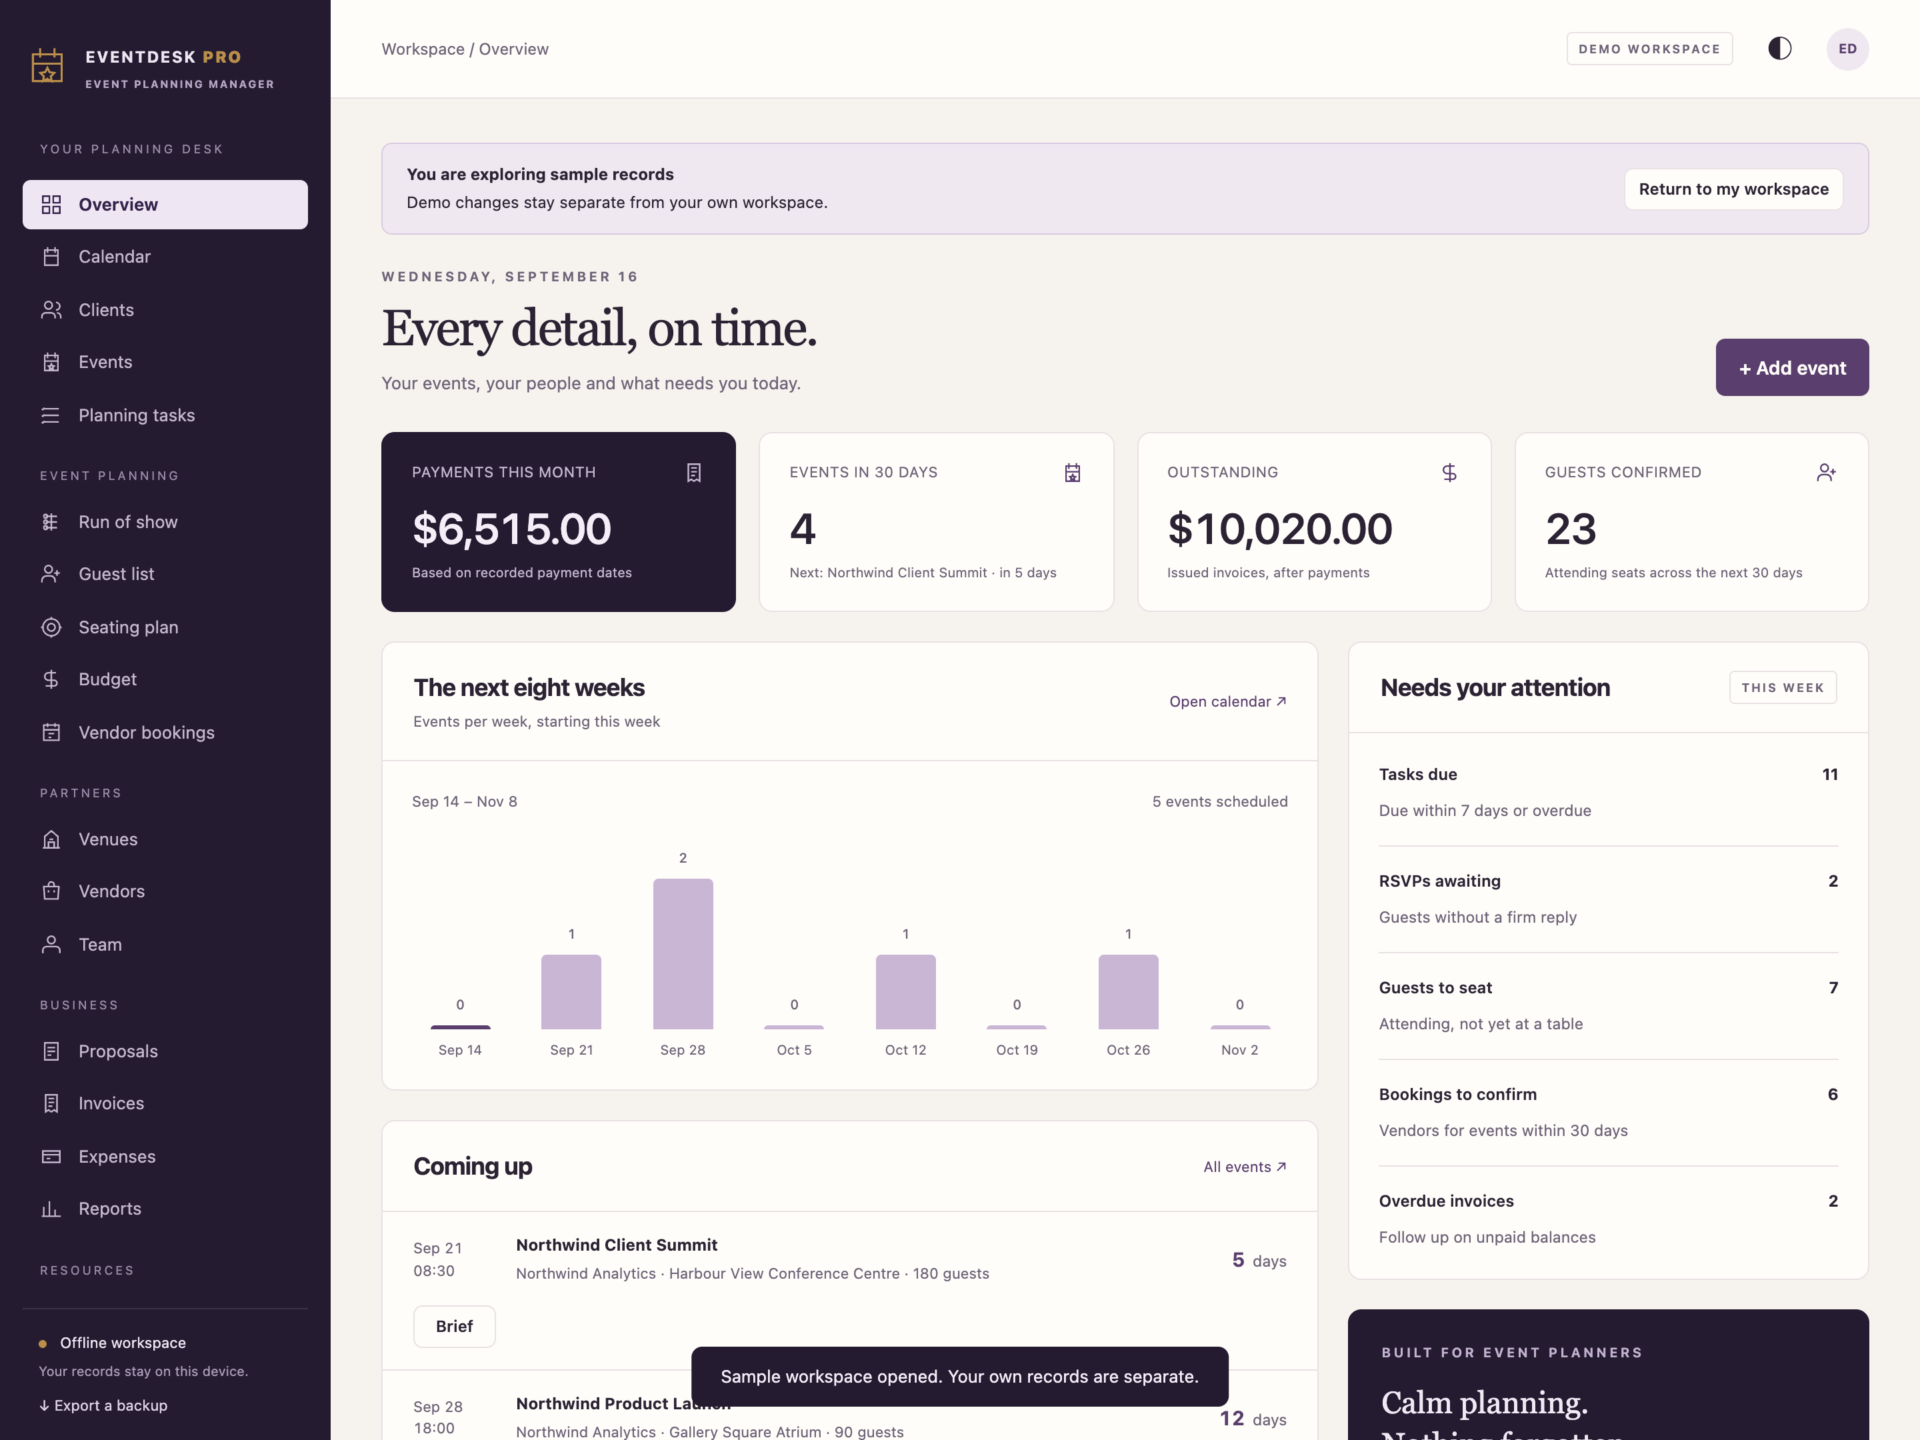Click the Overview grid icon in sidebar
This screenshot has height=1440, width=1920.
point(51,205)
